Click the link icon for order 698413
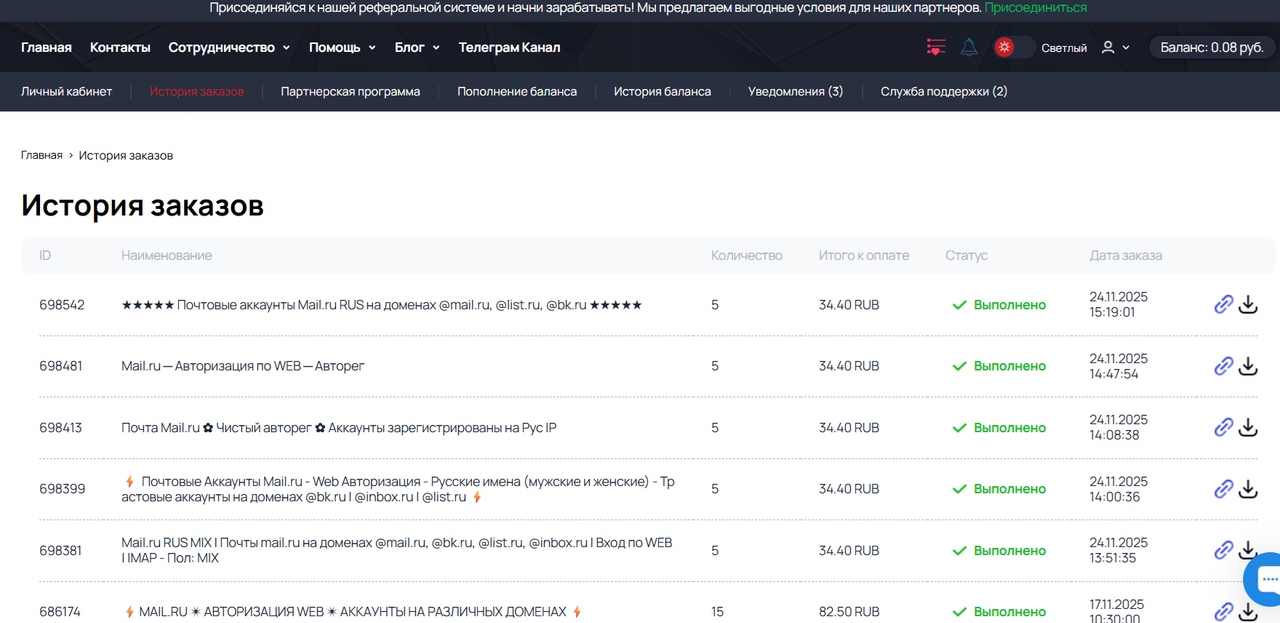 [x=1223, y=427]
